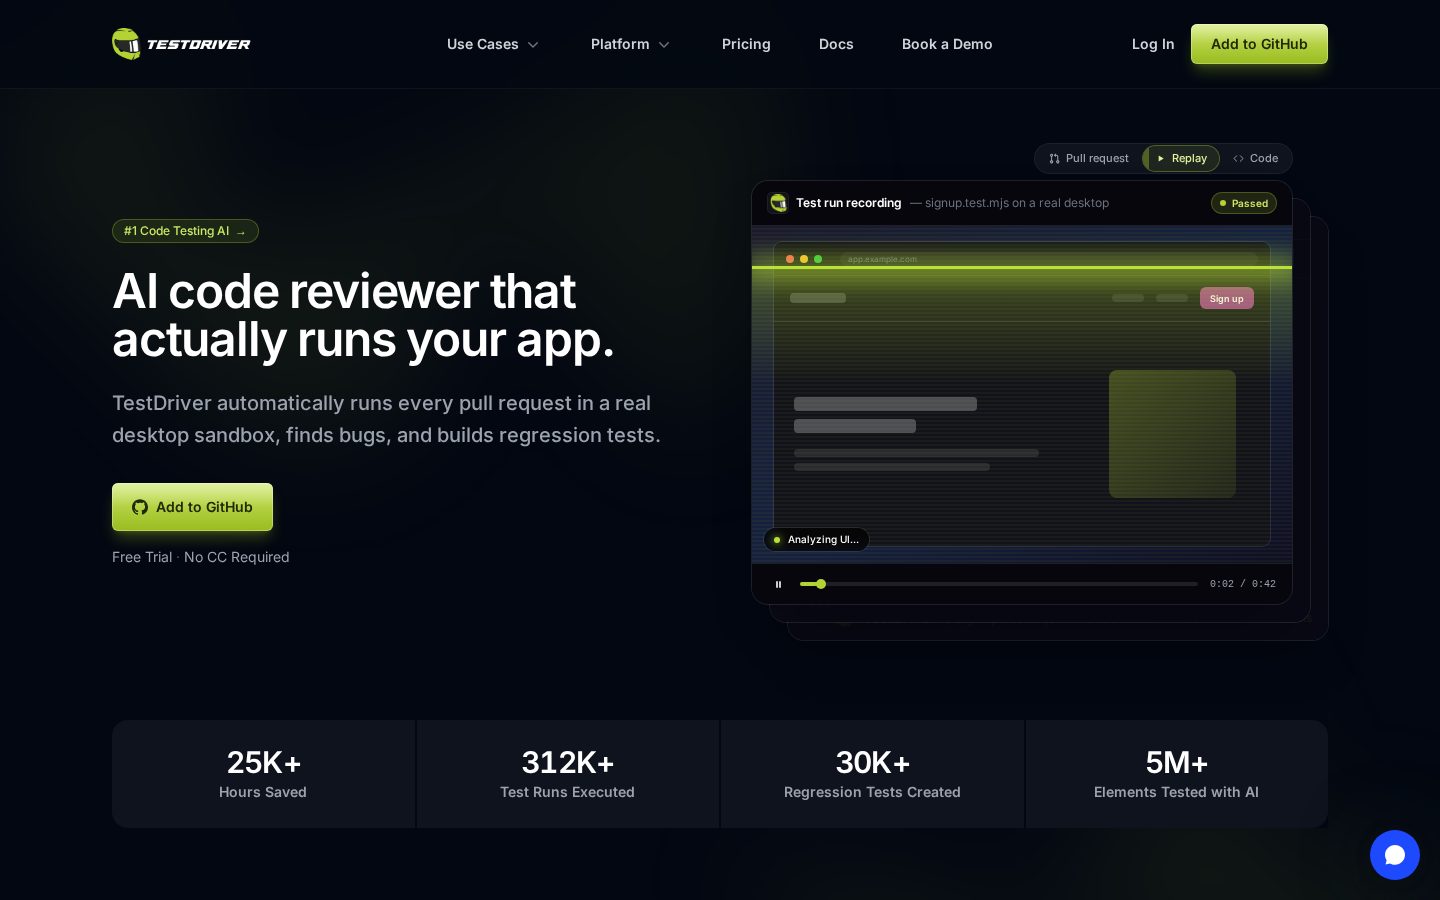Click the Replay play triangle icon
Viewport: 1440px width, 900px height.
(1161, 159)
